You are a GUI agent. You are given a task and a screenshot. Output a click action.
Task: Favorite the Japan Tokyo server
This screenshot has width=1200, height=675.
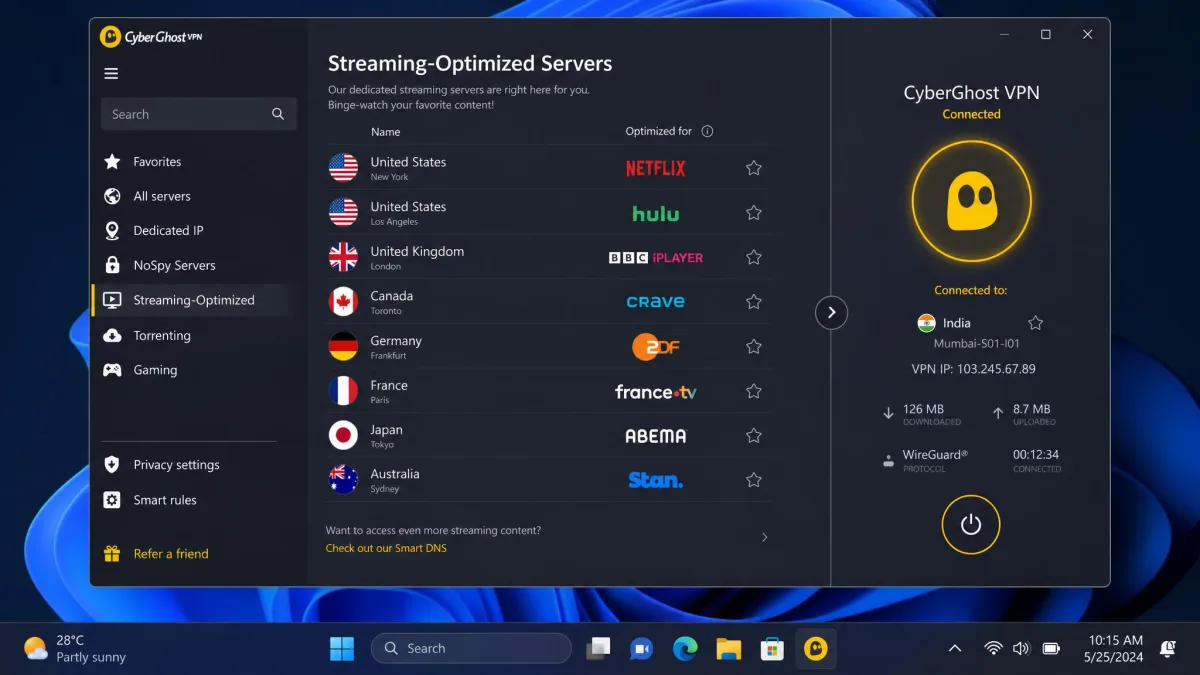(754, 436)
